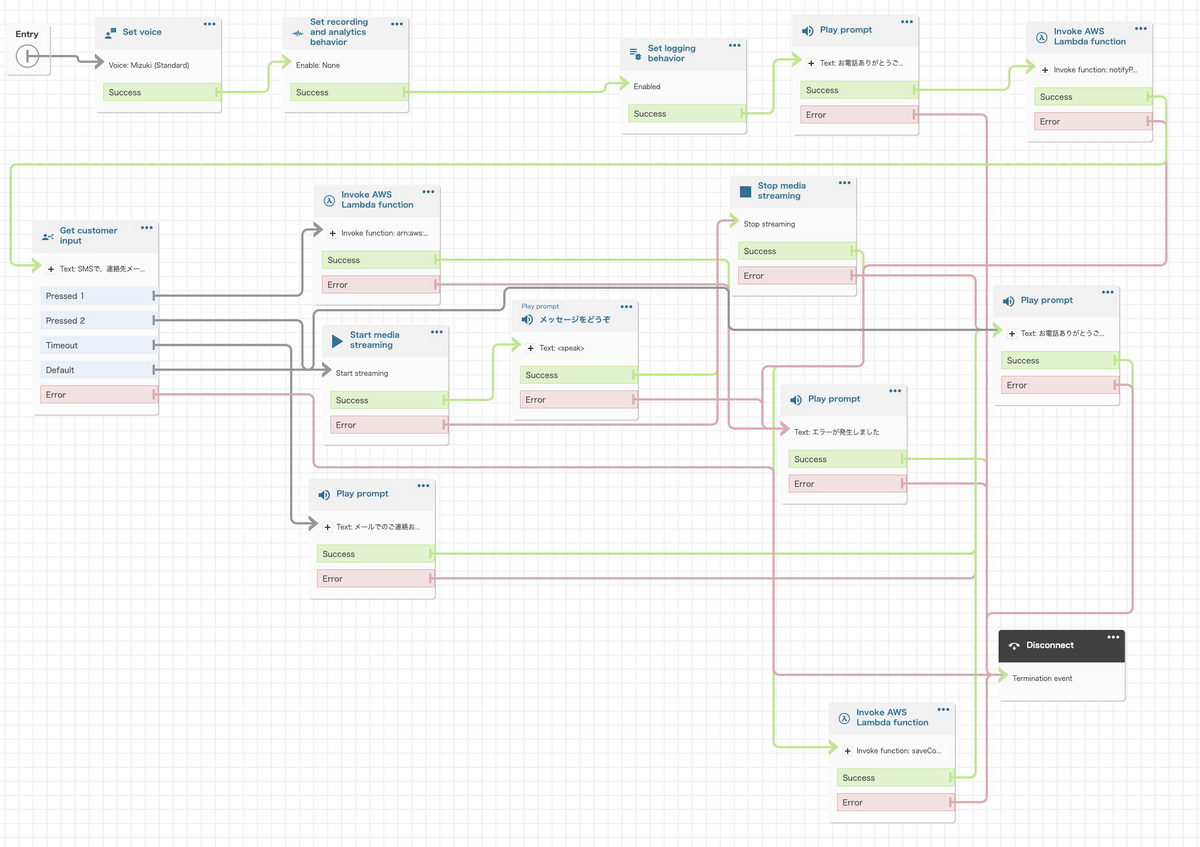Viewport: 1200px width, 847px height.
Task: Open three-dot menu on the saveCo Lambda block
Action: coord(943,709)
